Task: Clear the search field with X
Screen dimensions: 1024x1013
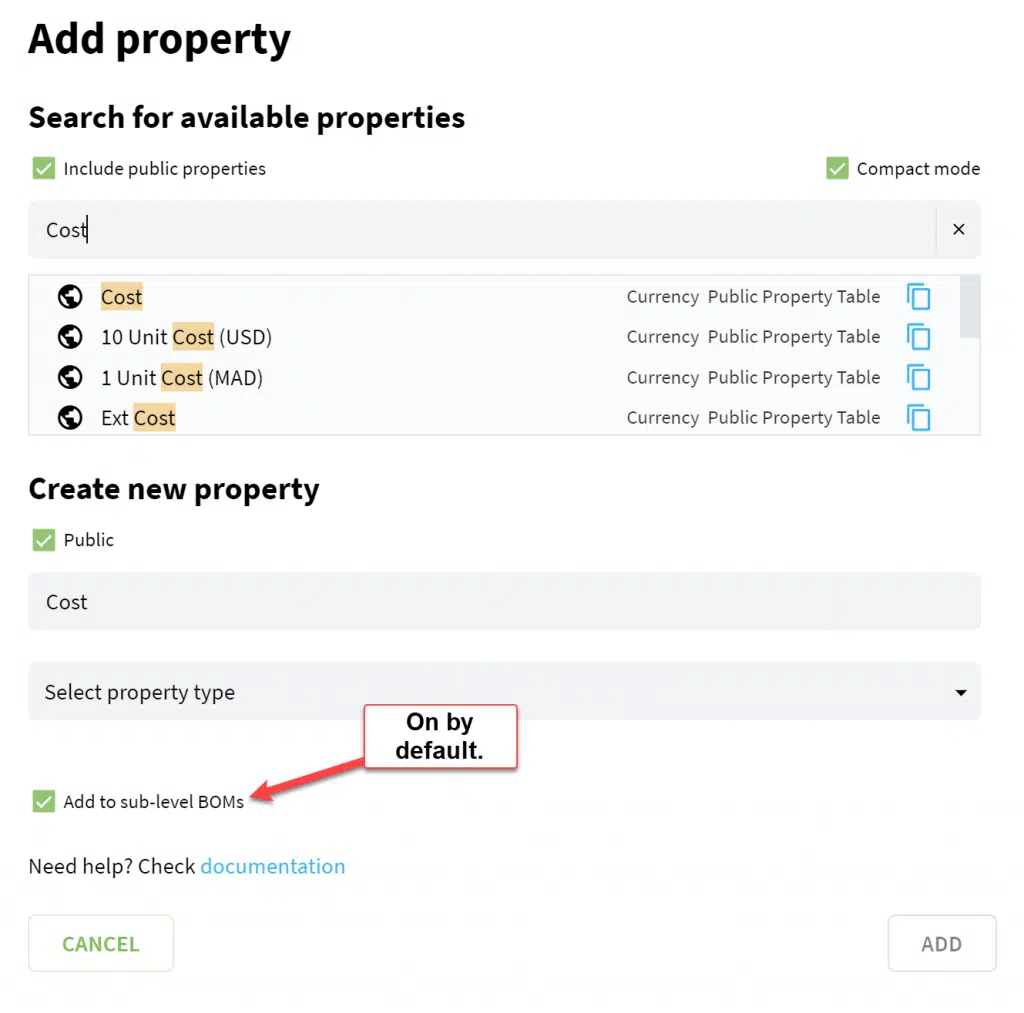Action: tap(958, 229)
